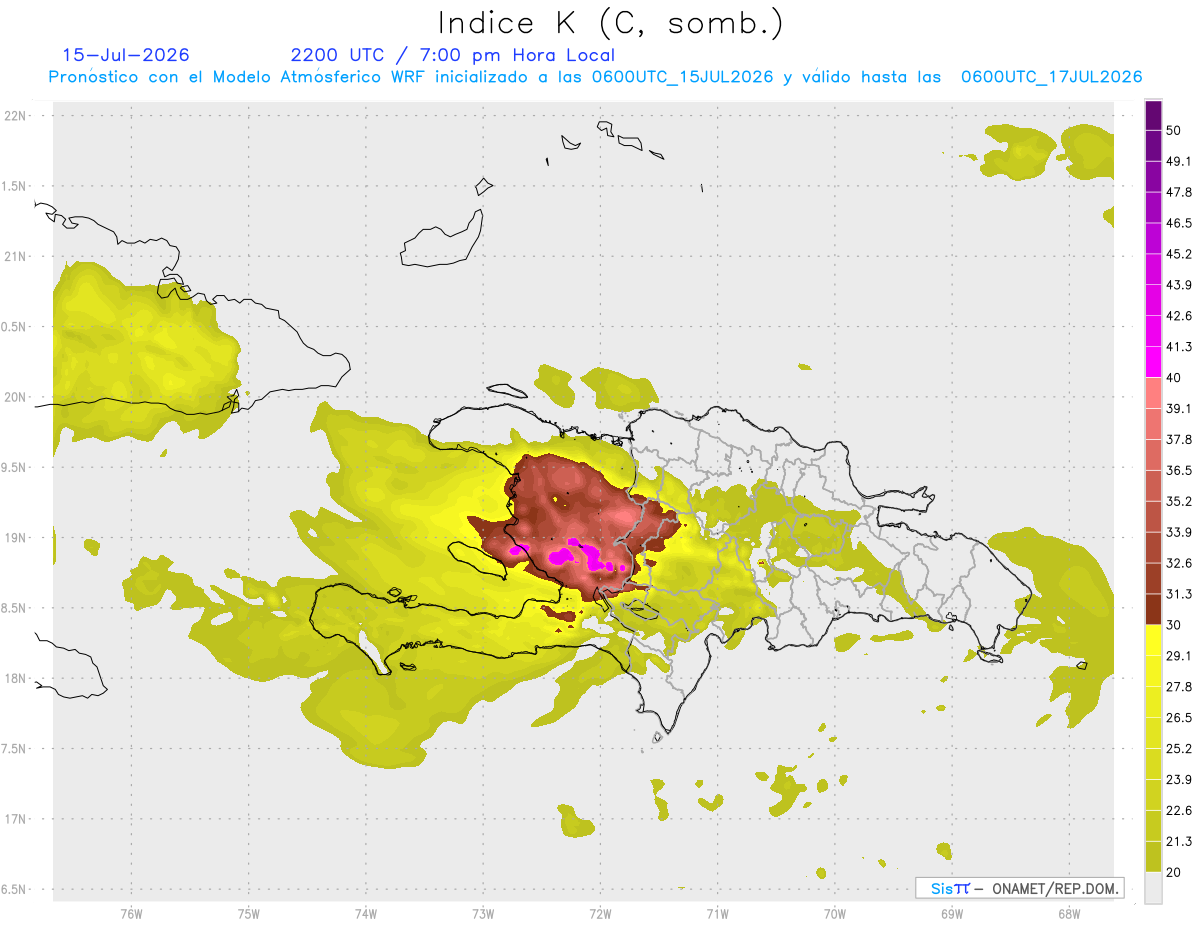
Task: Click the olive colorbar segment above 20
Action: pyautogui.click(x=1153, y=856)
